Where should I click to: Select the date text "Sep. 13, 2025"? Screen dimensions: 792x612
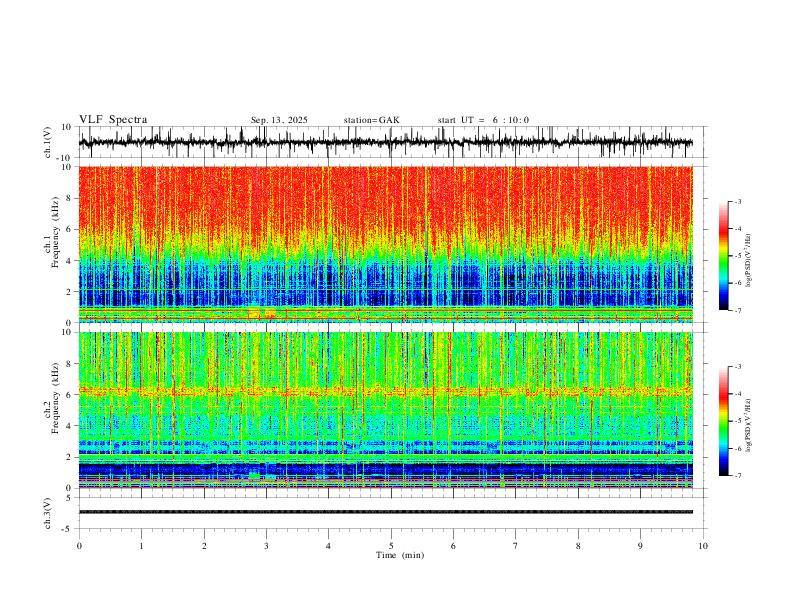point(279,120)
